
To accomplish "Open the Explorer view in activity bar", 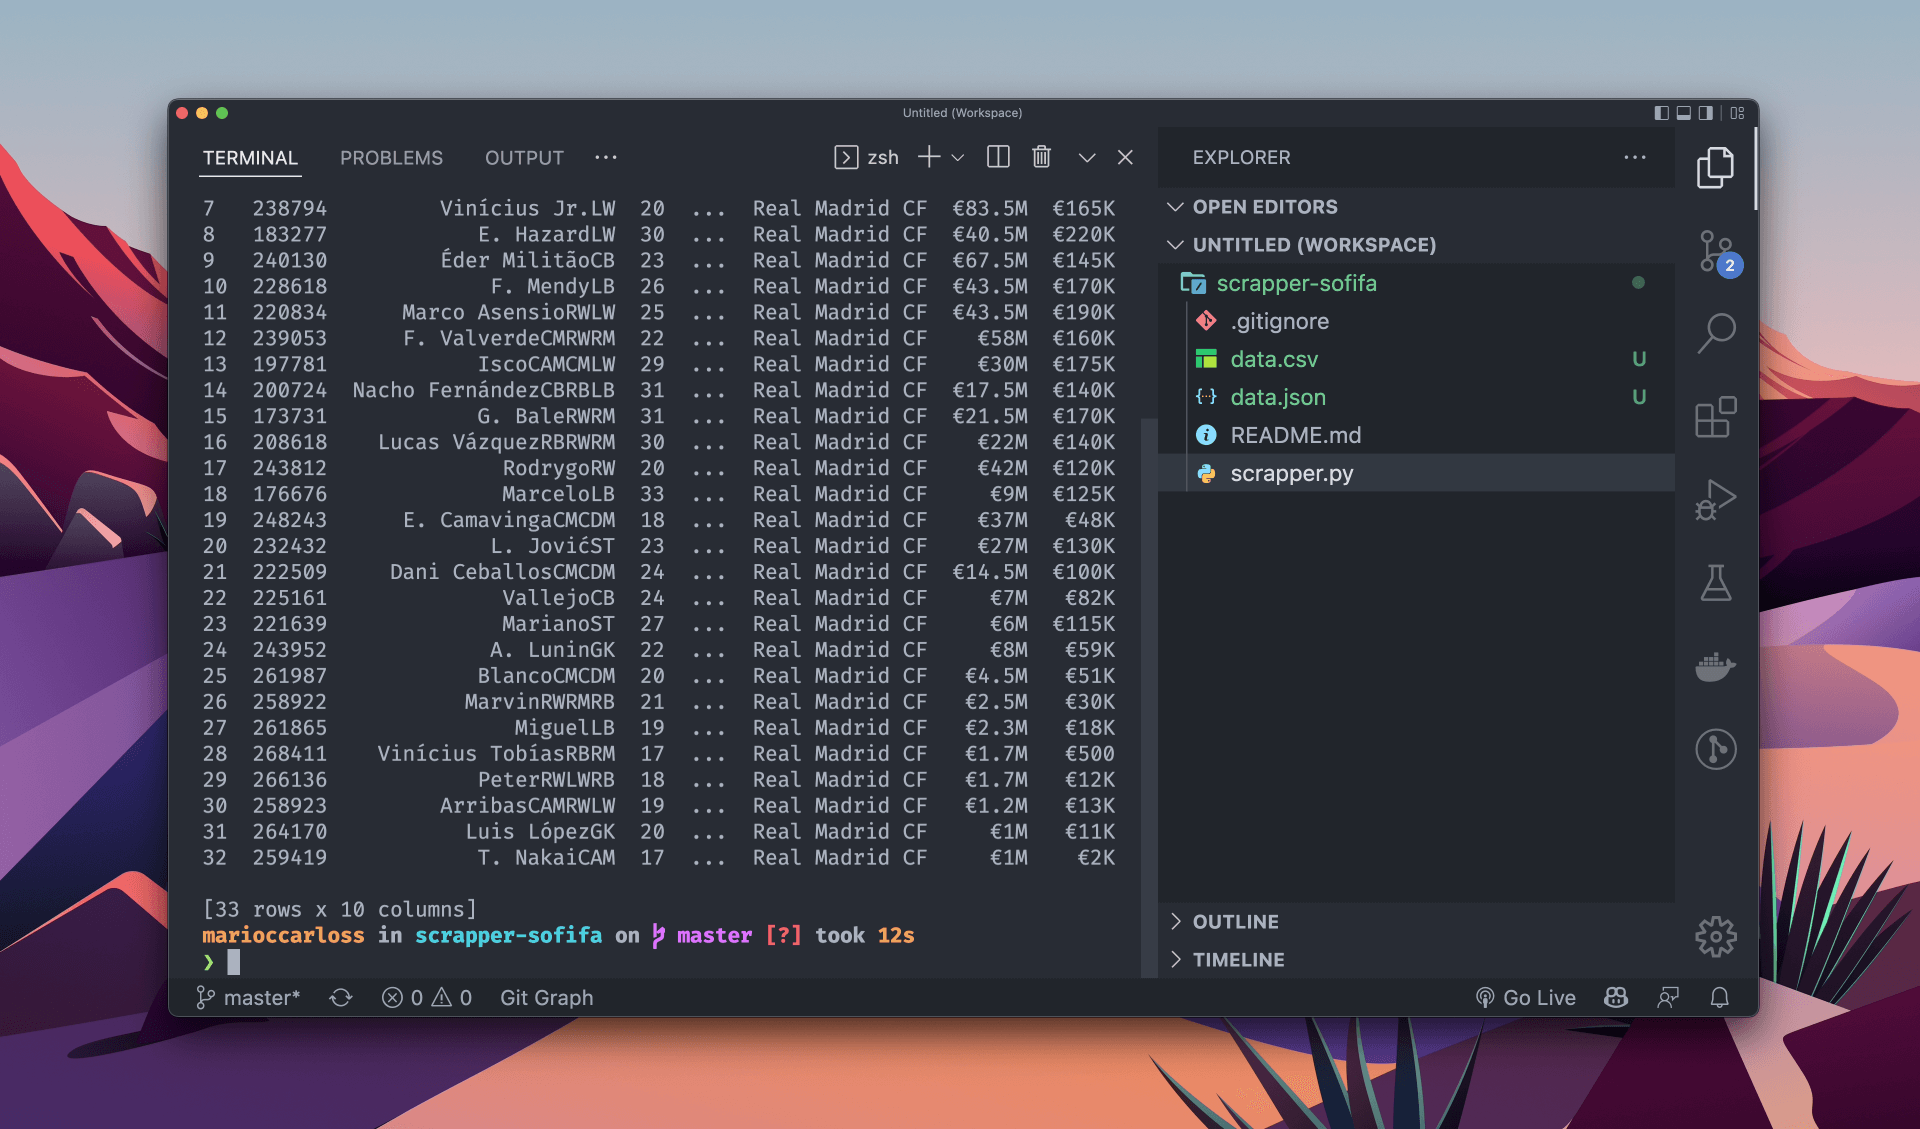I will click(1716, 167).
